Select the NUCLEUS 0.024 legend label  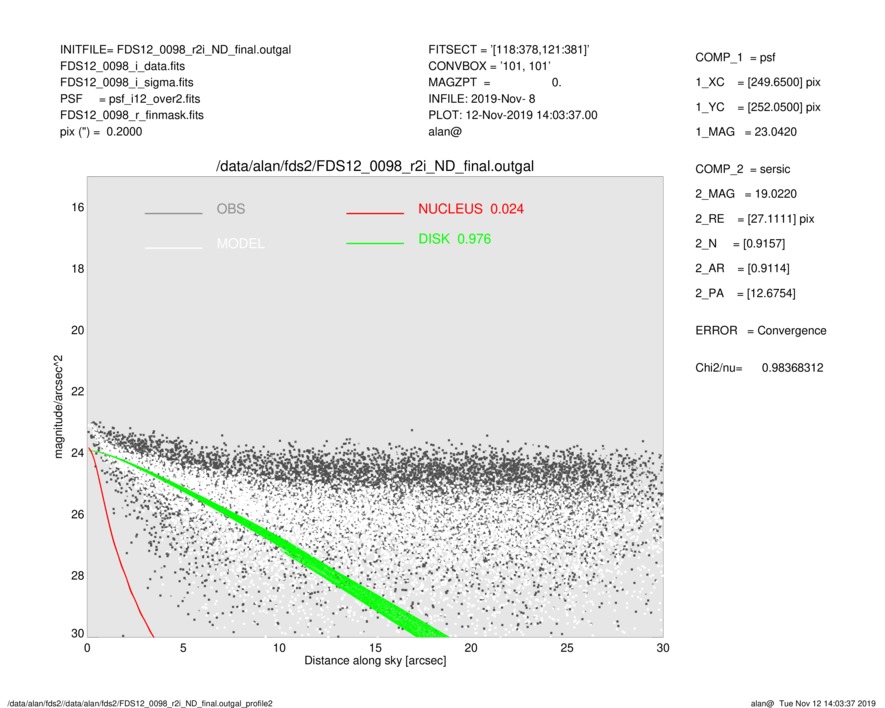[x=470, y=209]
